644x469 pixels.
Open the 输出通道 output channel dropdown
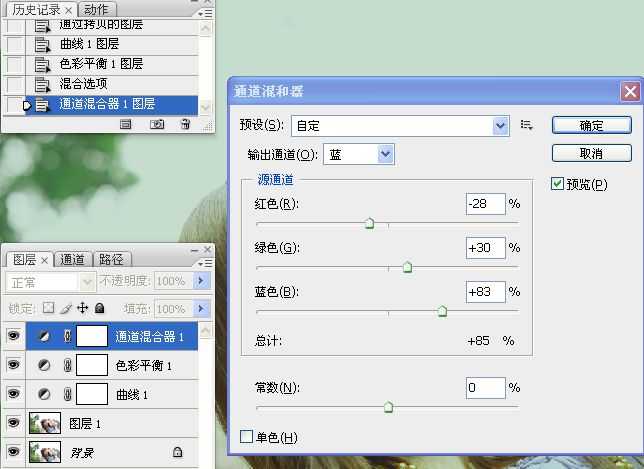385,154
